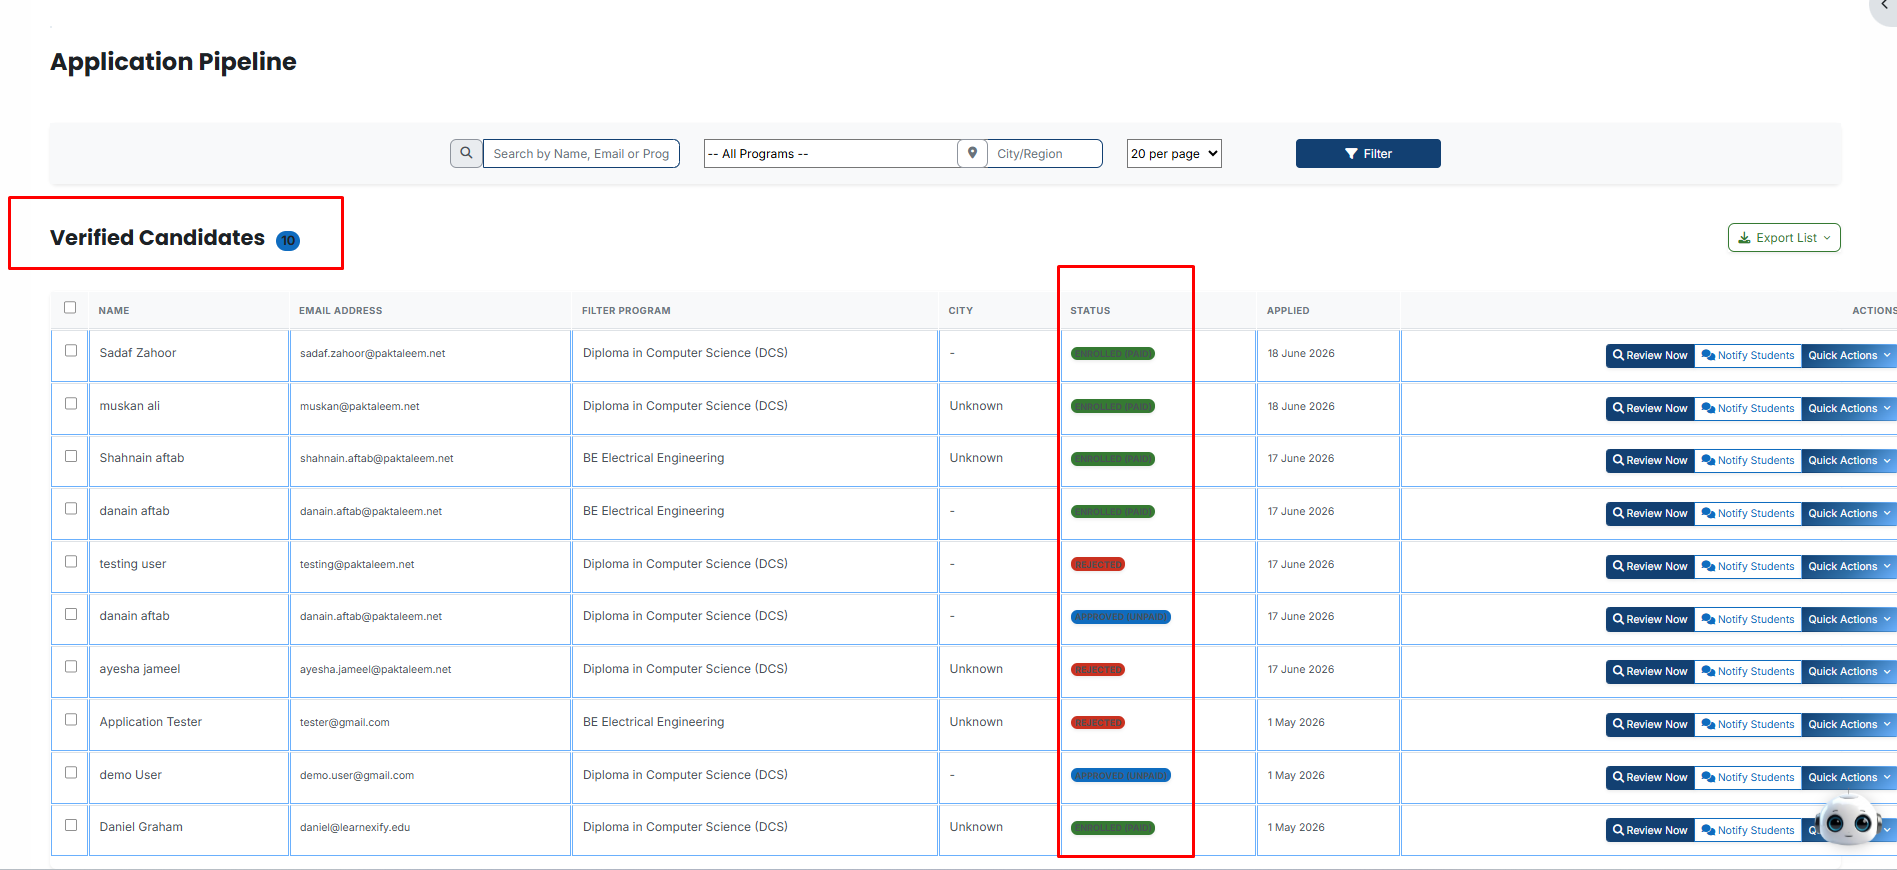Click Review Now for Sadaf Zahoor
This screenshot has height=870, width=1897.
click(x=1650, y=356)
